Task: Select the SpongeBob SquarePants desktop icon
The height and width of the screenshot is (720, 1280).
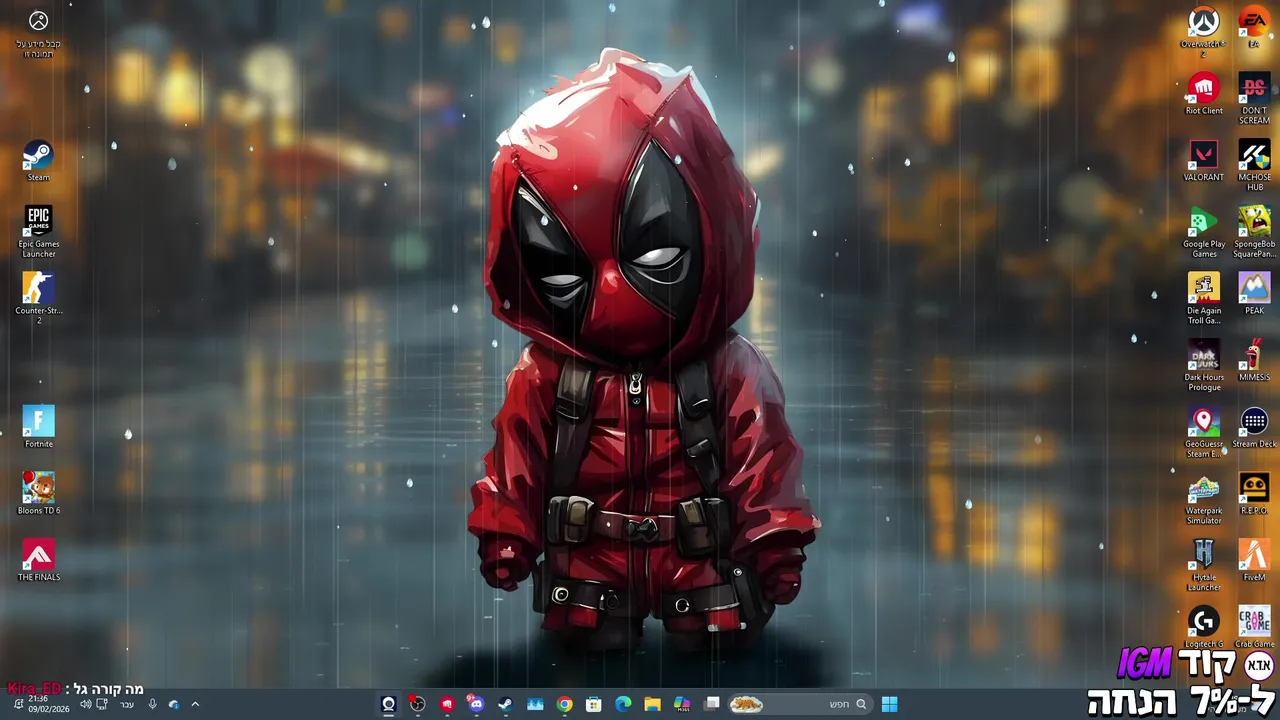Action: tap(1254, 232)
